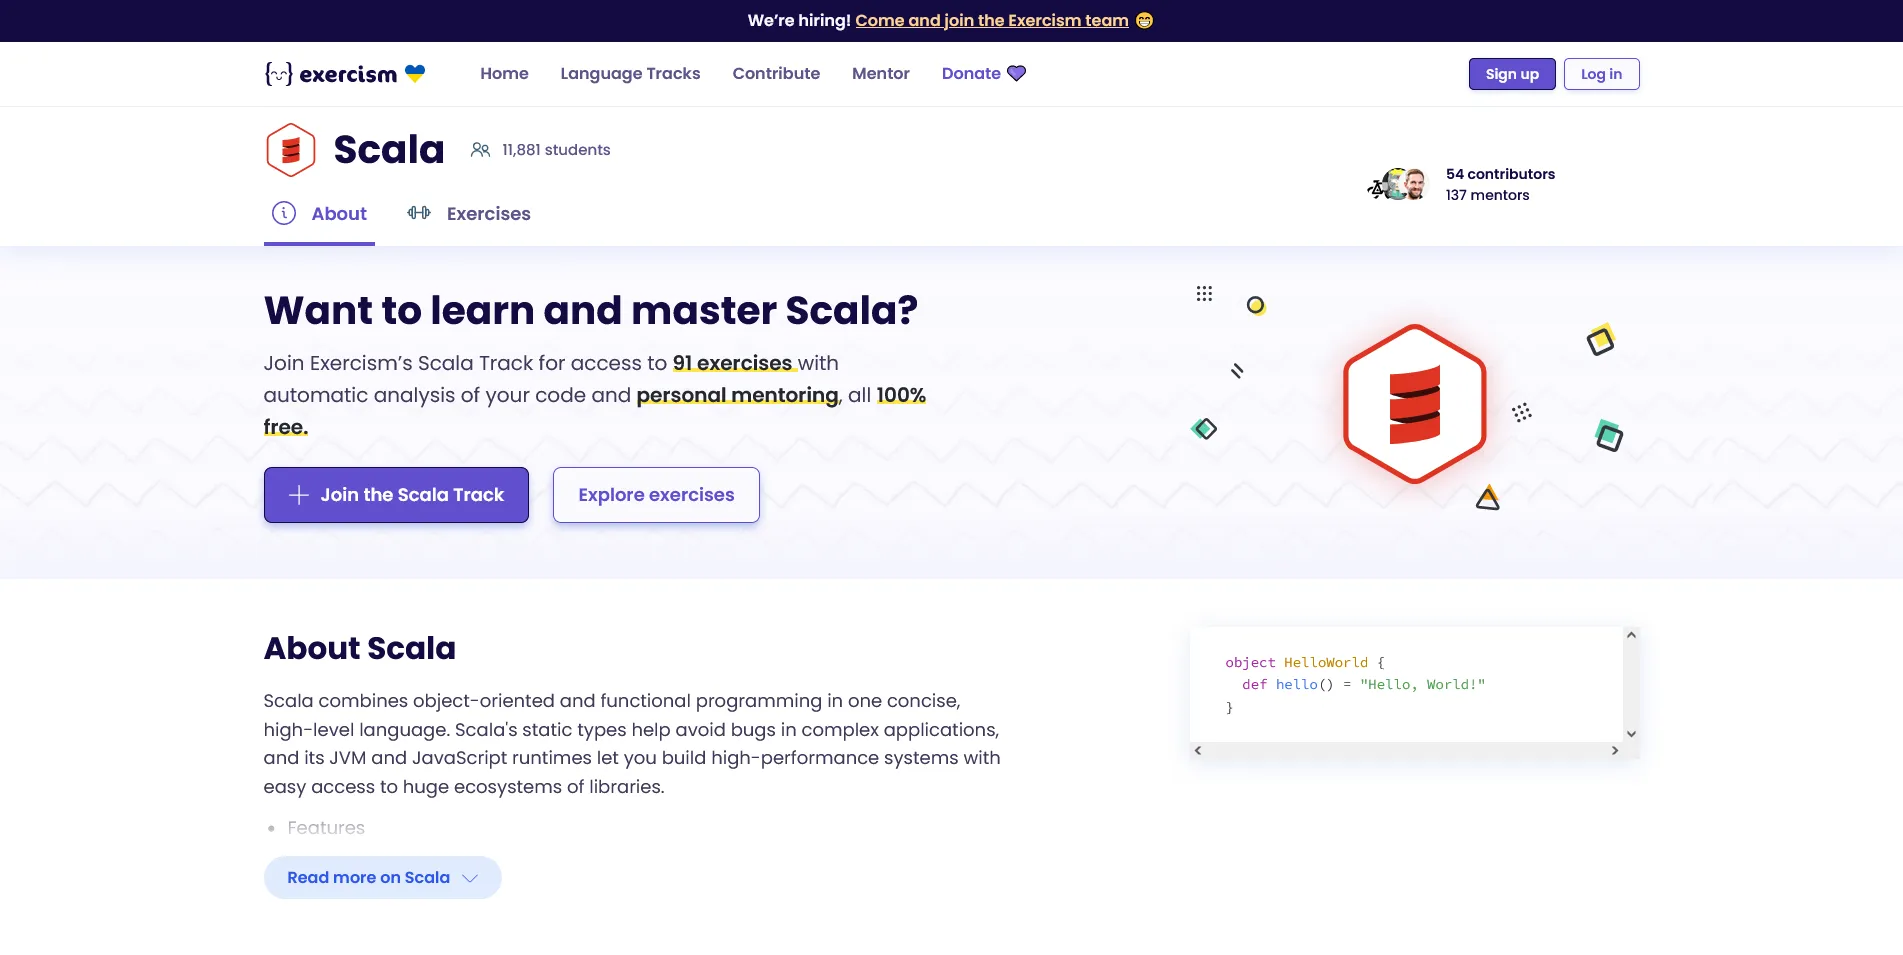Follow the Come and join the Exercism team link
Image resolution: width=1903 pixels, height=955 pixels.
point(991,20)
